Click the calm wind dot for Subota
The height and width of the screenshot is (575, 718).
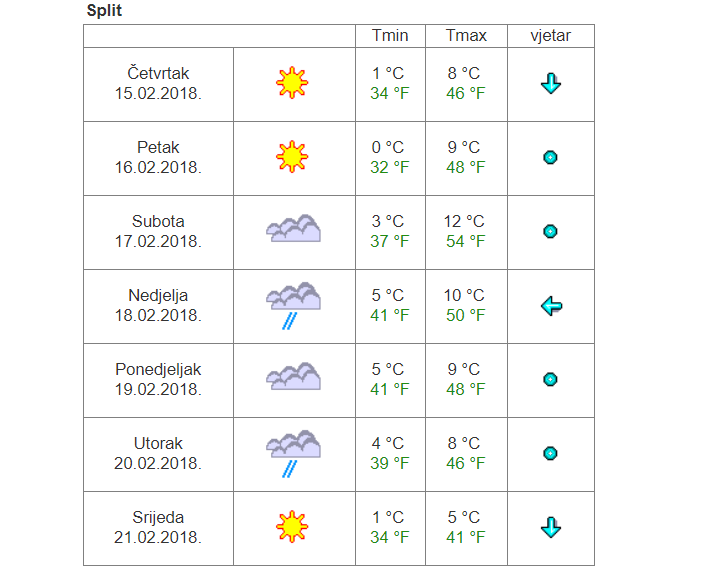(550, 231)
